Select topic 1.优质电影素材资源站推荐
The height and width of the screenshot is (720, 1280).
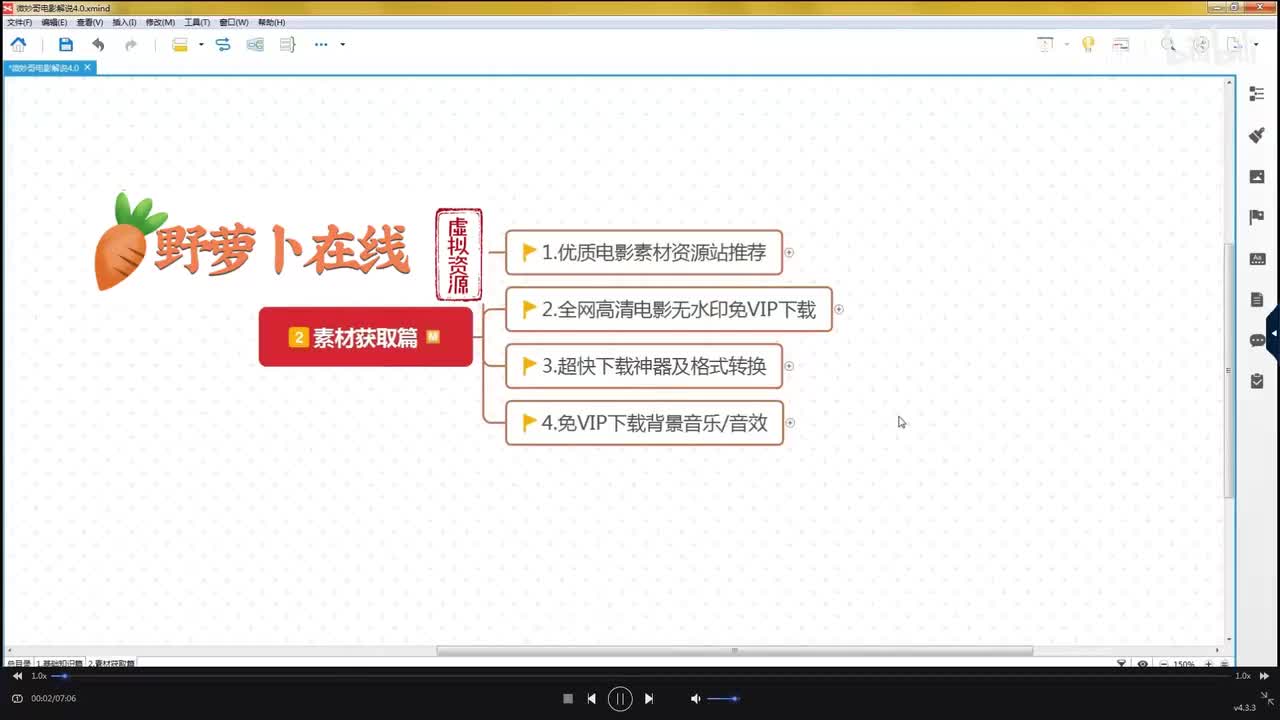[x=644, y=252]
